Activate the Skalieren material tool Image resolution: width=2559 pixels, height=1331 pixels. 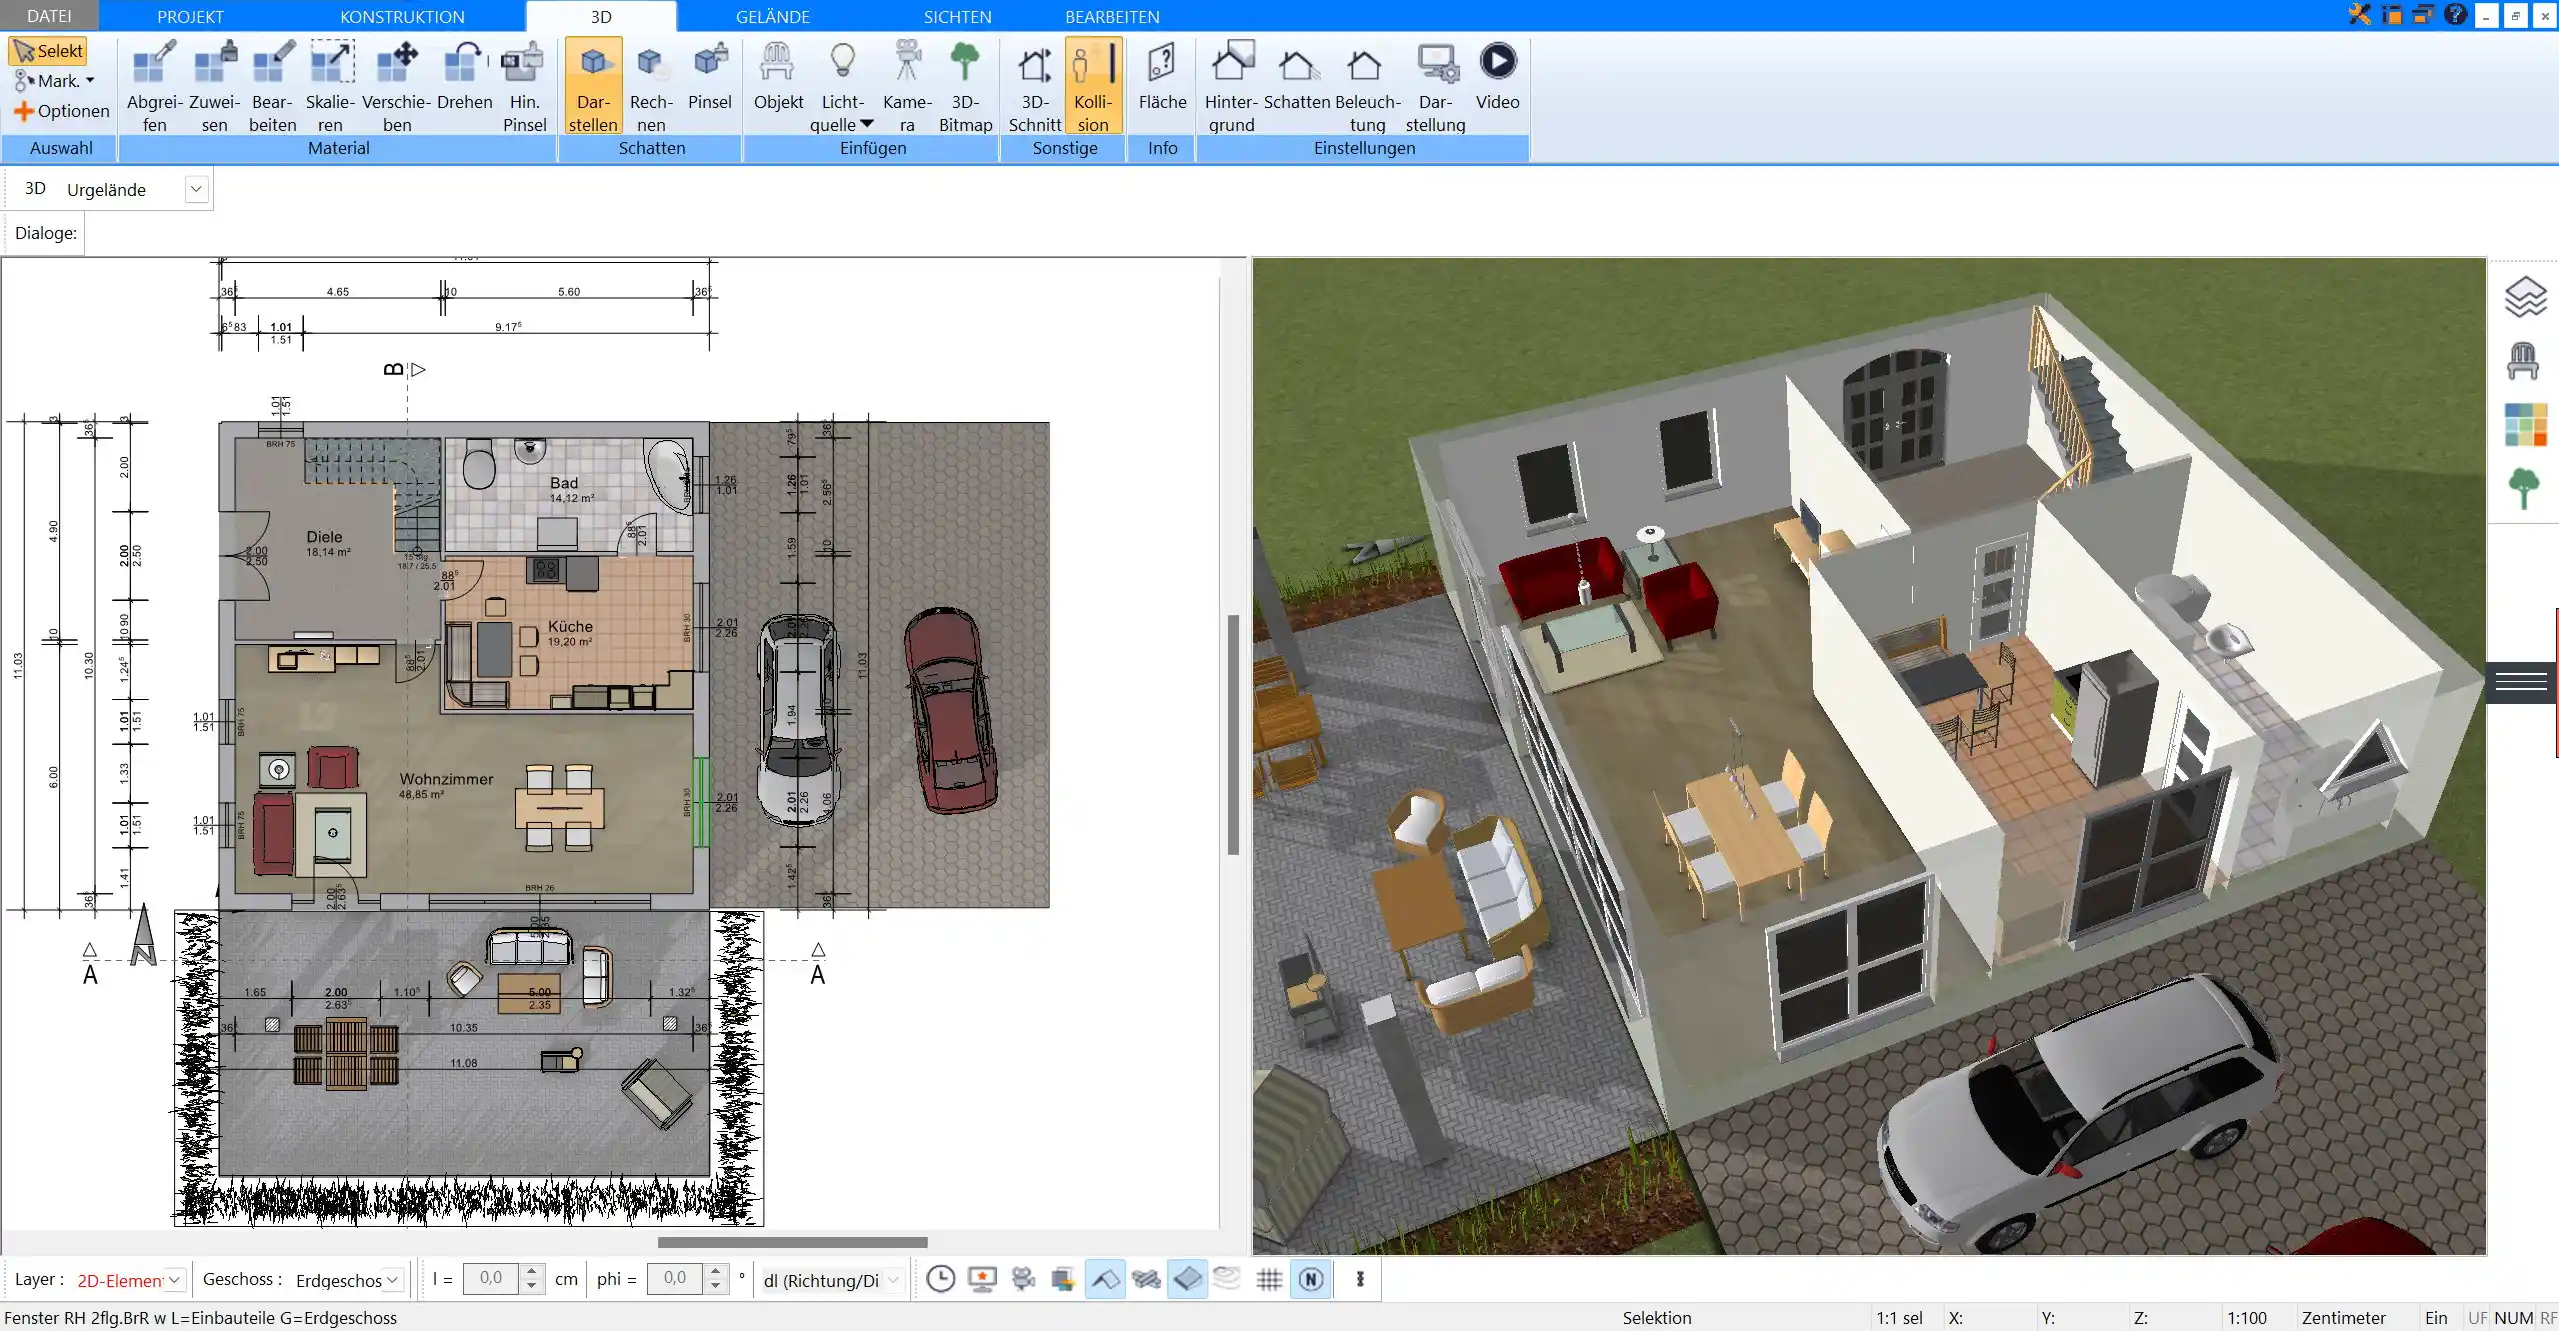tap(330, 87)
